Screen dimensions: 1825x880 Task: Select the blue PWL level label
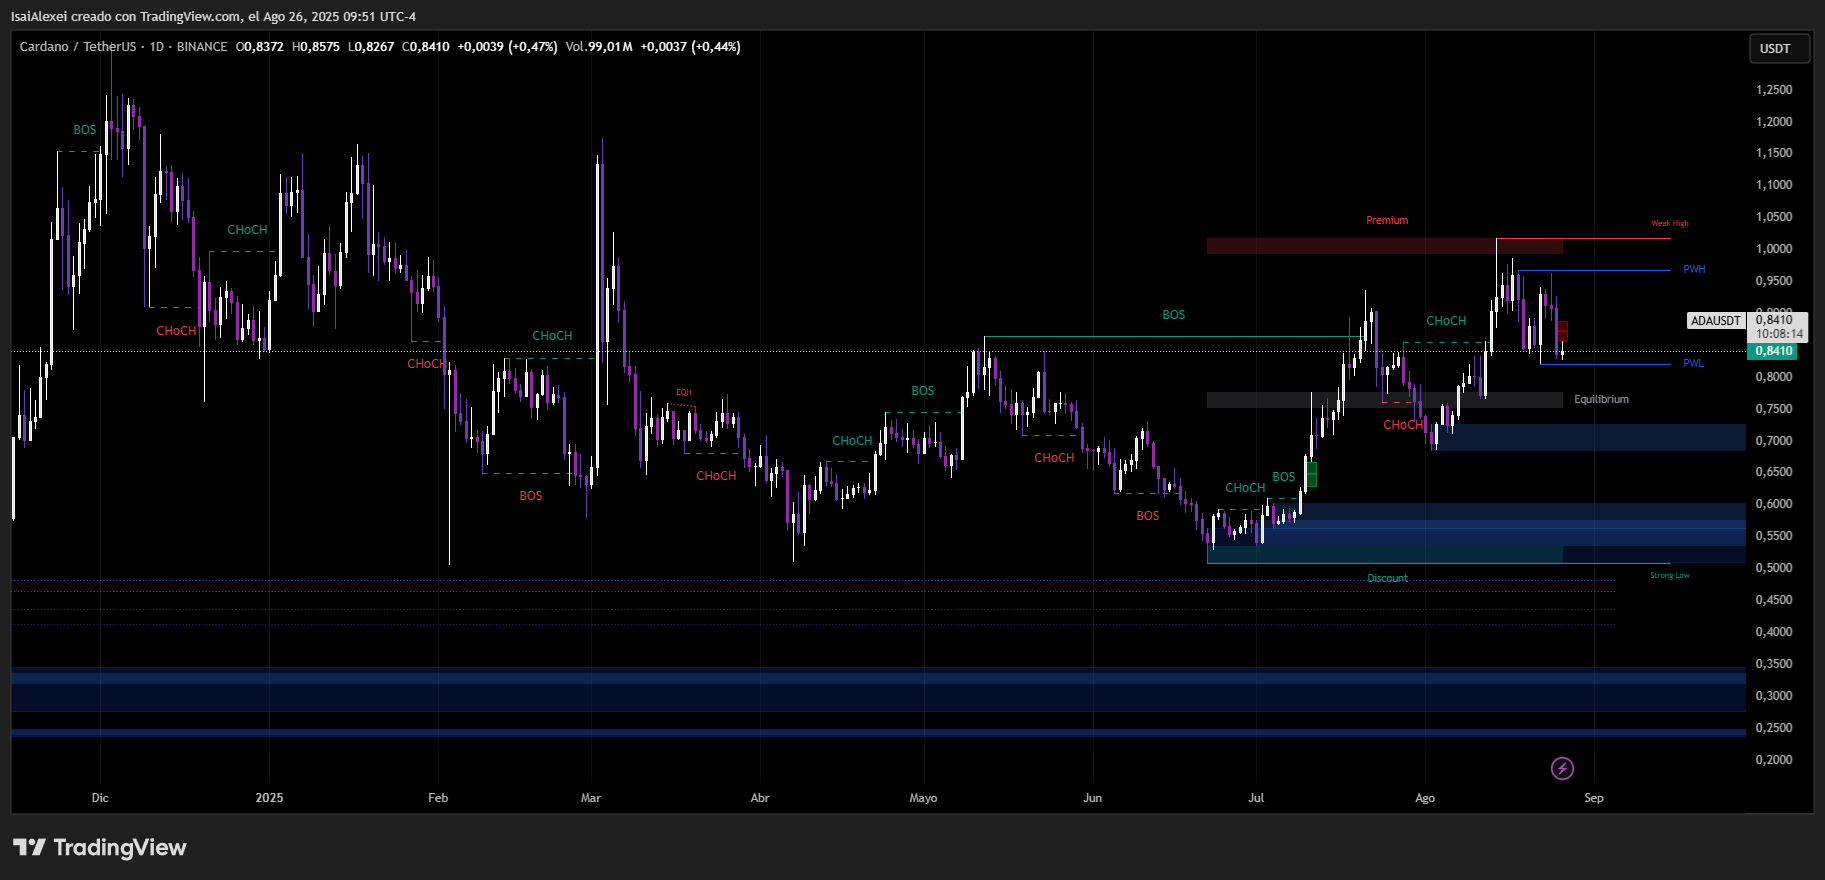(x=1692, y=364)
